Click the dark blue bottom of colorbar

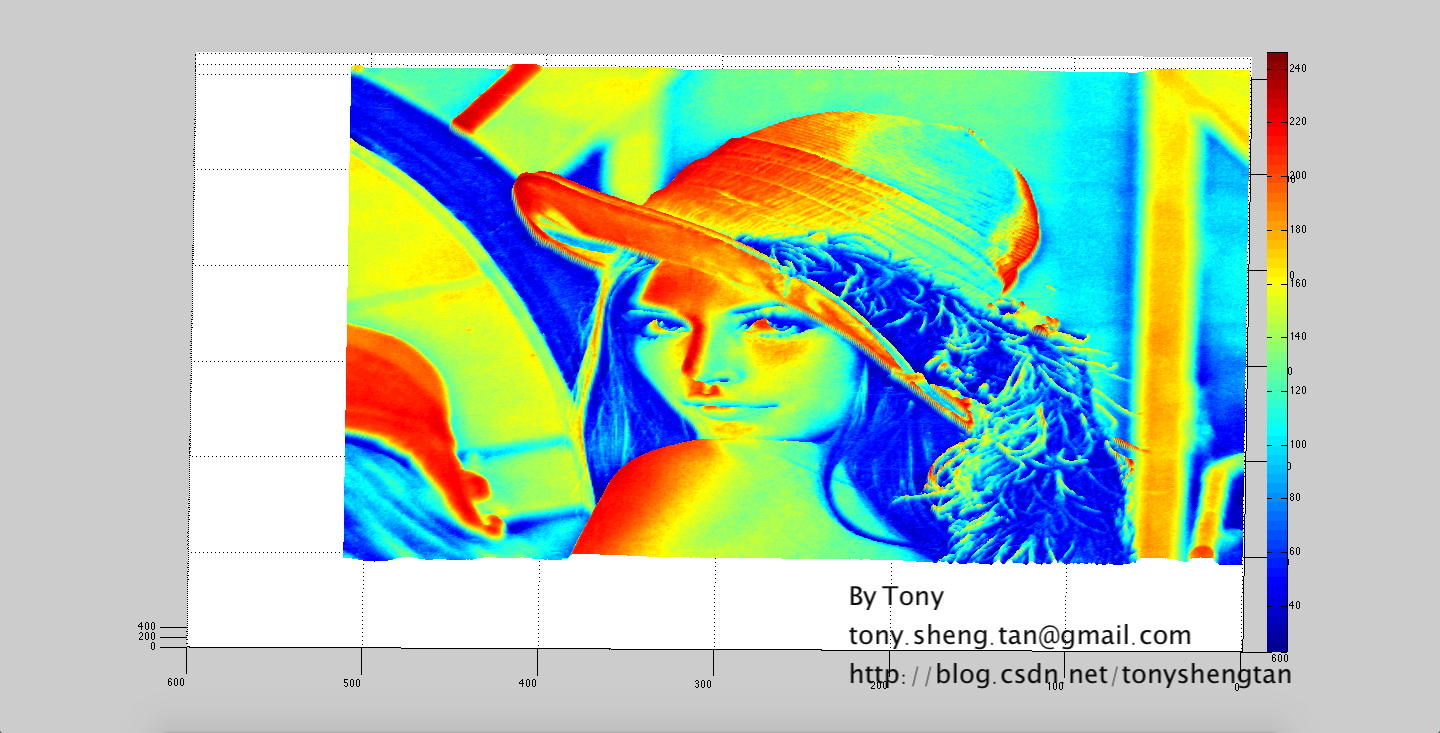[1277, 638]
